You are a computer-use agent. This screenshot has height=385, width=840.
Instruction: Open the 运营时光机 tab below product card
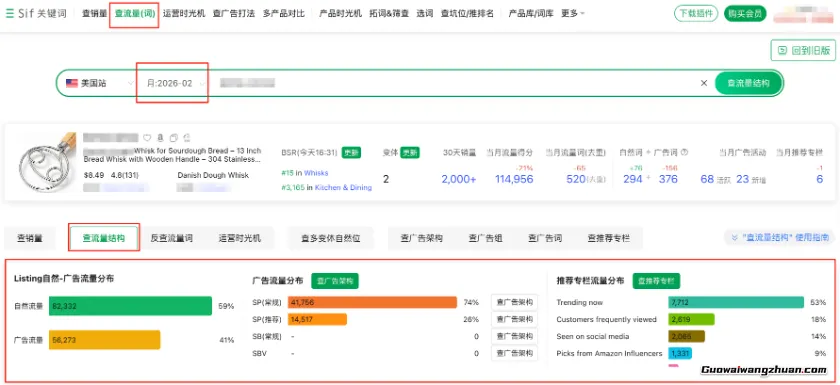(x=239, y=238)
